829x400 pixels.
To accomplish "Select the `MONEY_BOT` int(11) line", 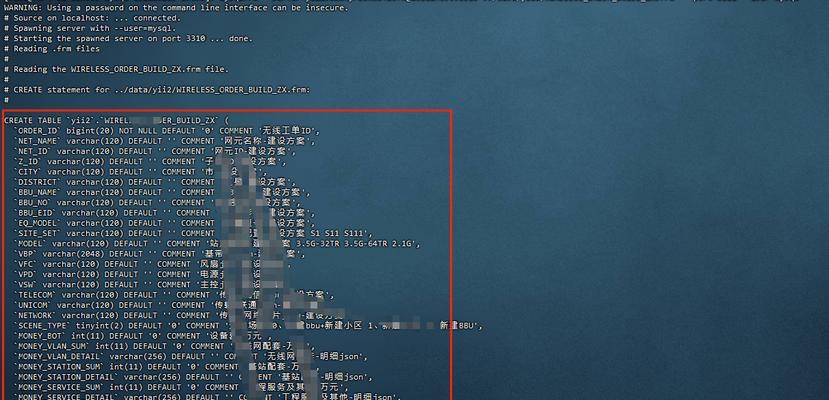I will coord(143,336).
